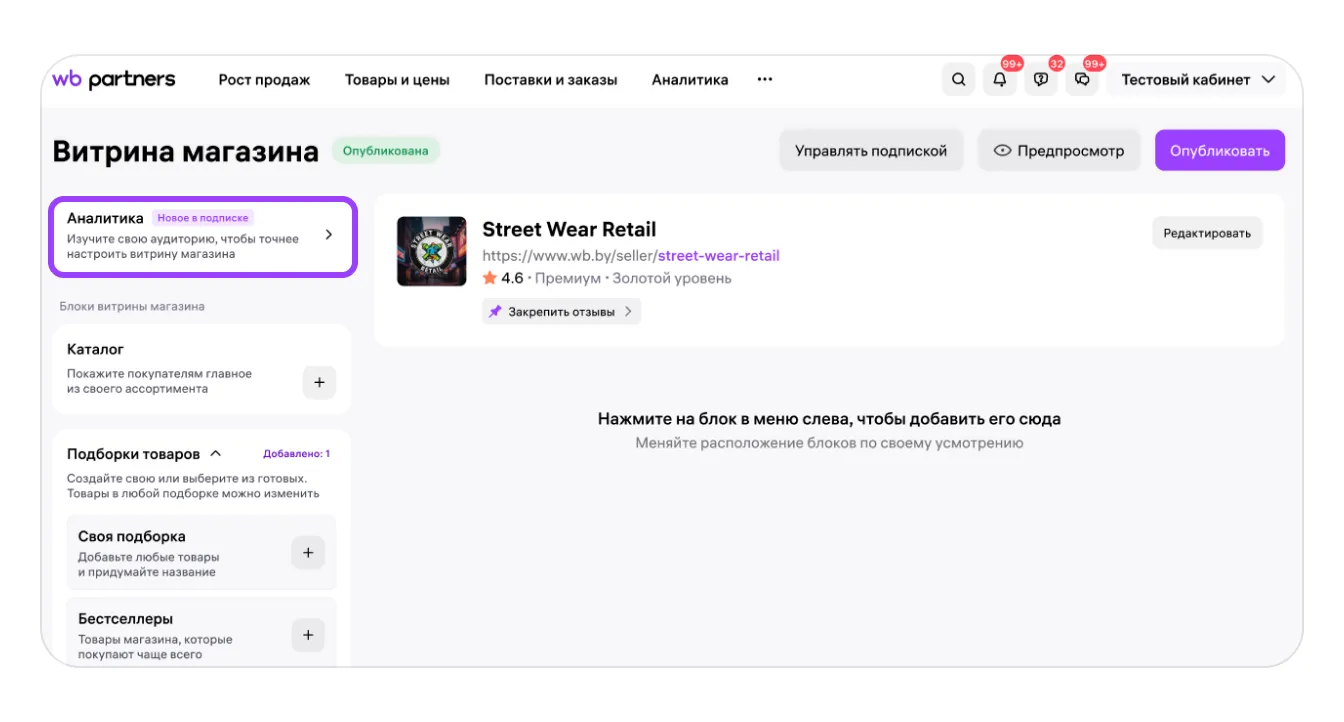This screenshot has width=1344, height=722.
Task: Open the street-wear-retail store link
Action: click(x=718, y=256)
